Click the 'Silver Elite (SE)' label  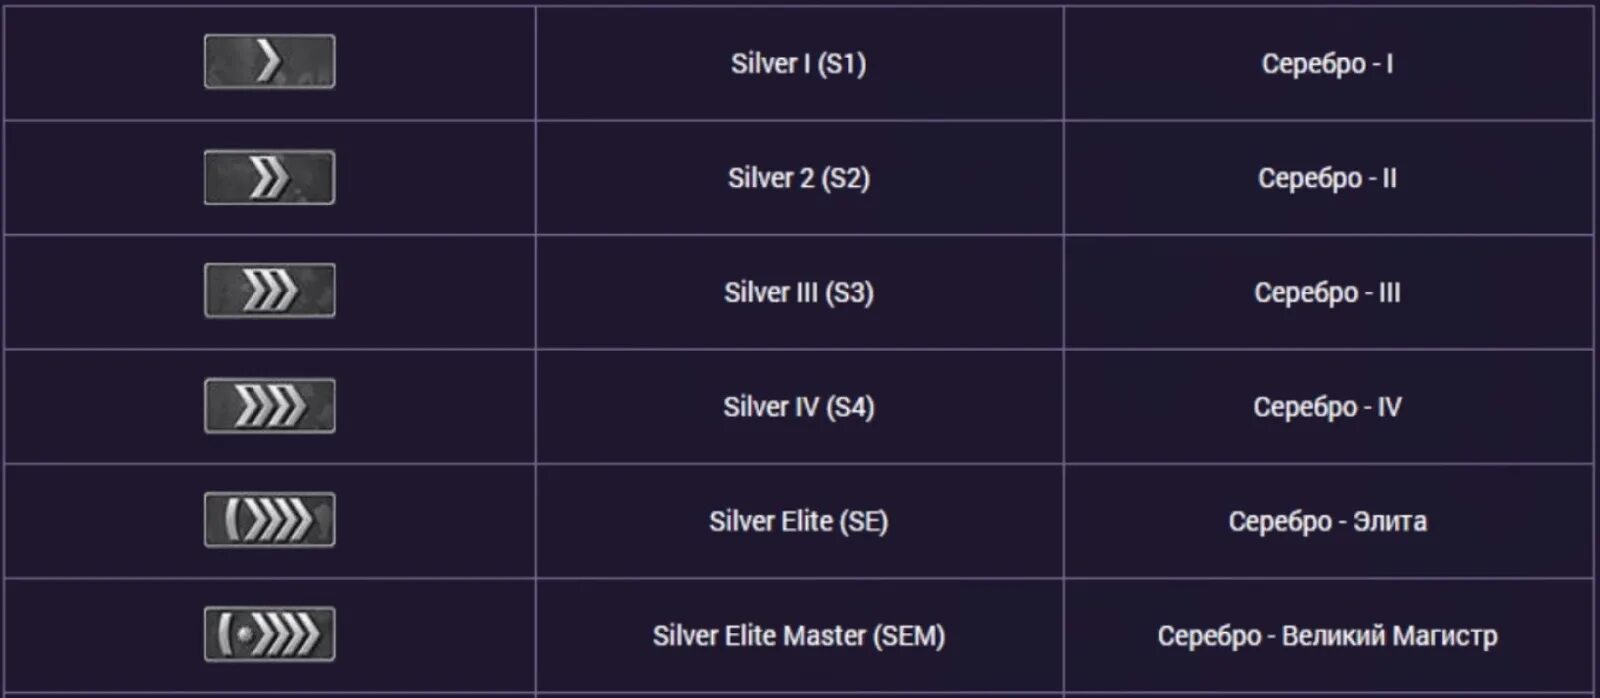pyautogui.click(x=798, y=521)
